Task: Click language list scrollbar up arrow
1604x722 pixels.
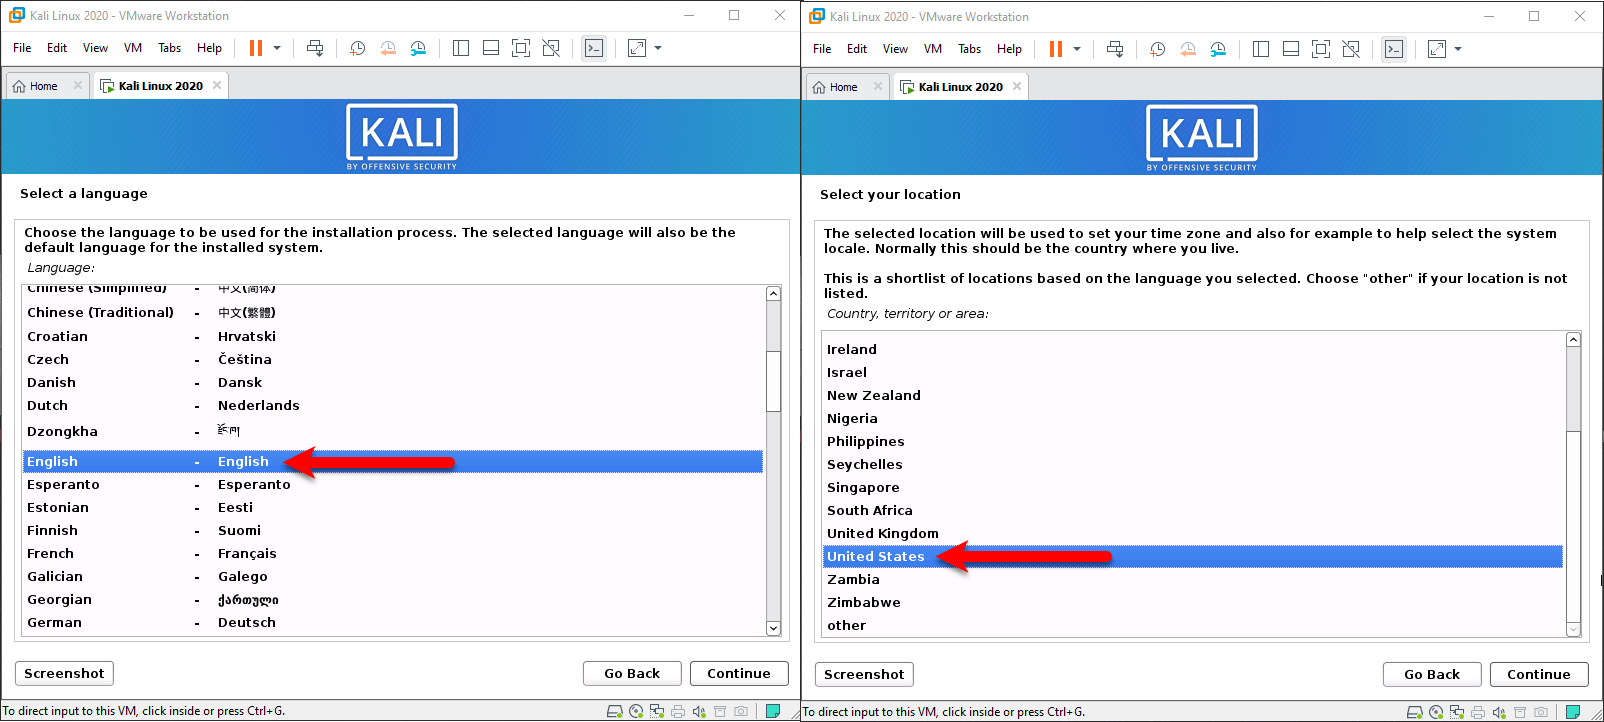Action: coord(773,294)
